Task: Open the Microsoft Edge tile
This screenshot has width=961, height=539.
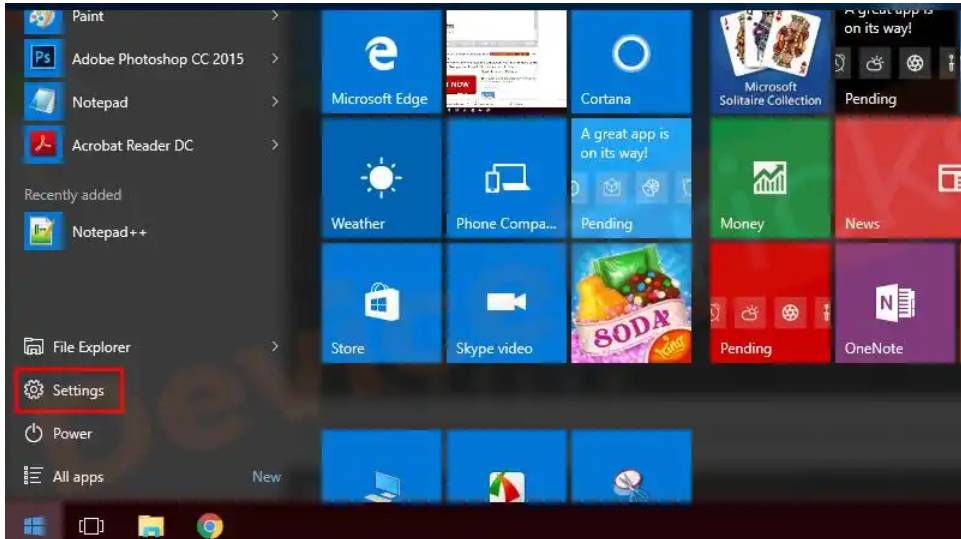Action: click(x=381, y=61)
